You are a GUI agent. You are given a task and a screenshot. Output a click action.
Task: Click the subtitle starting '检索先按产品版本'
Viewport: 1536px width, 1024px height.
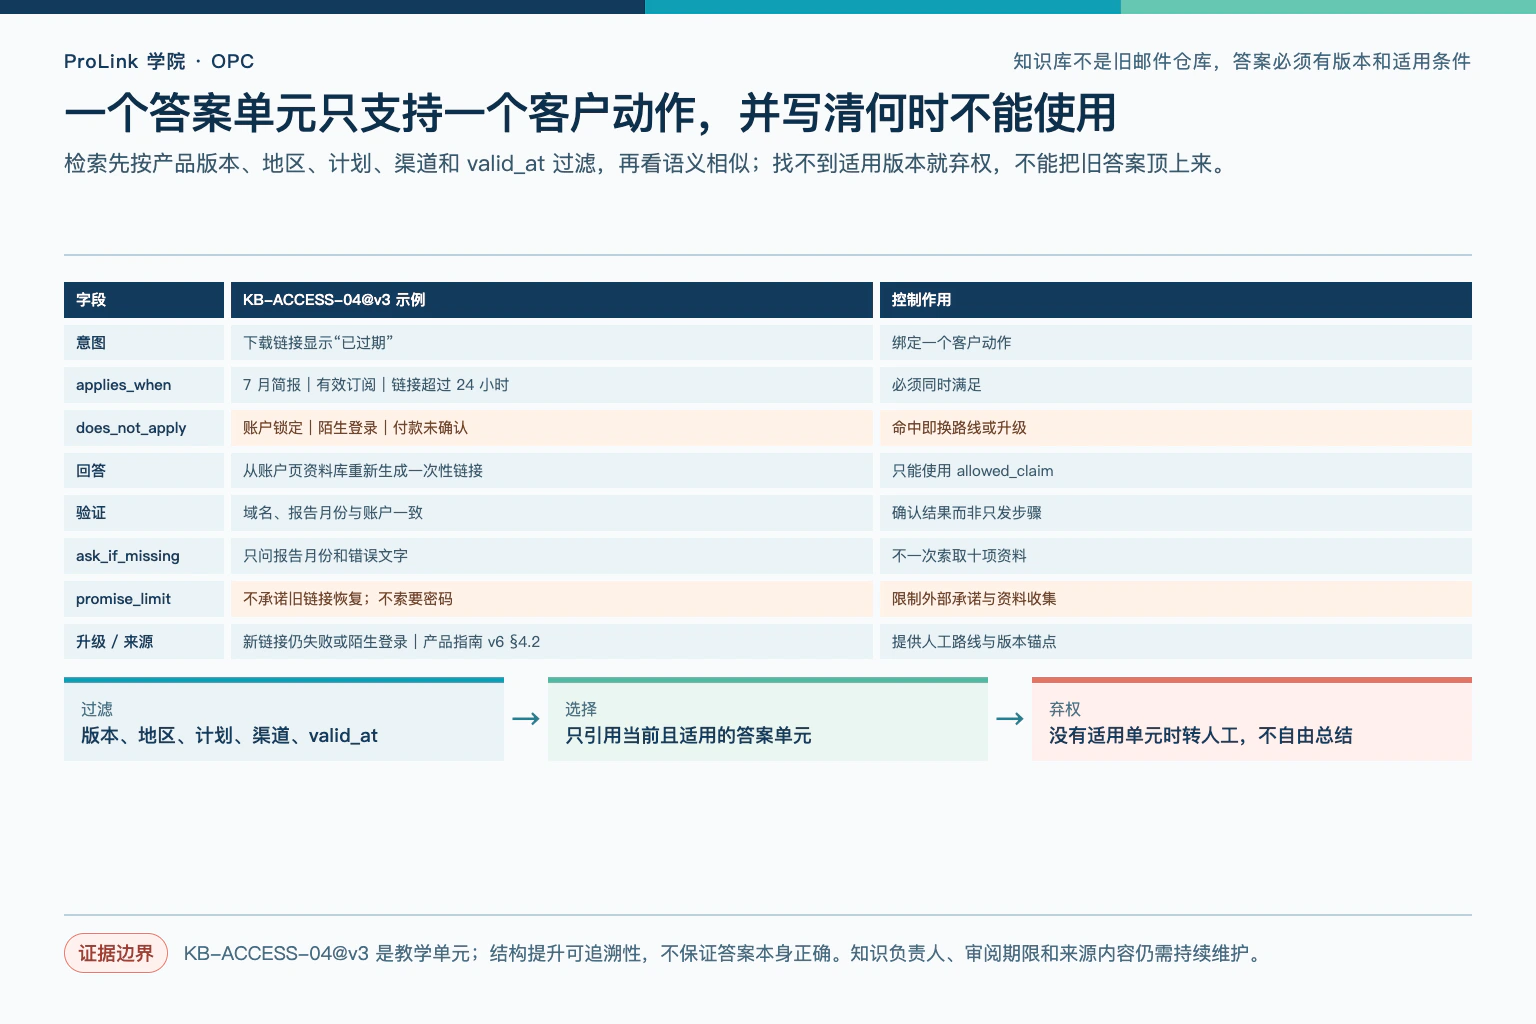coord(647,163)
